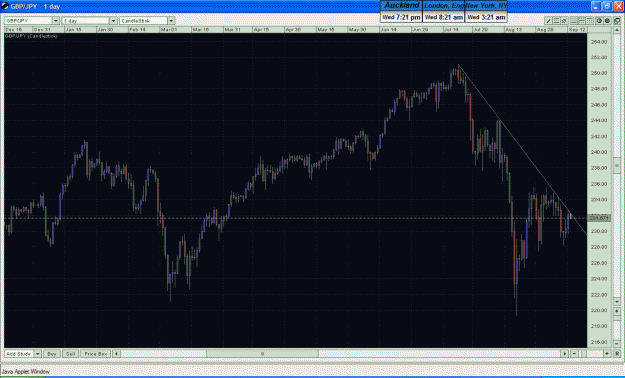The width and height of the screenshot is (625, 378).
Task: Click the vertical scrollbar up arrow
Action: click(x=617, y=30)
